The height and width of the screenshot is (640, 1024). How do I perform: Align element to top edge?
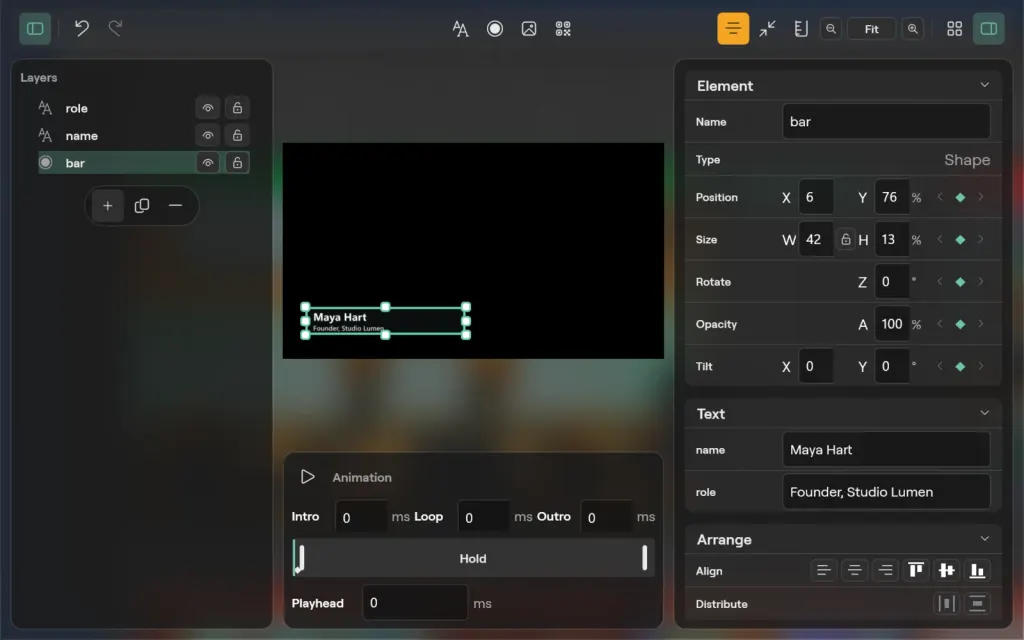[x=916, y=571]
